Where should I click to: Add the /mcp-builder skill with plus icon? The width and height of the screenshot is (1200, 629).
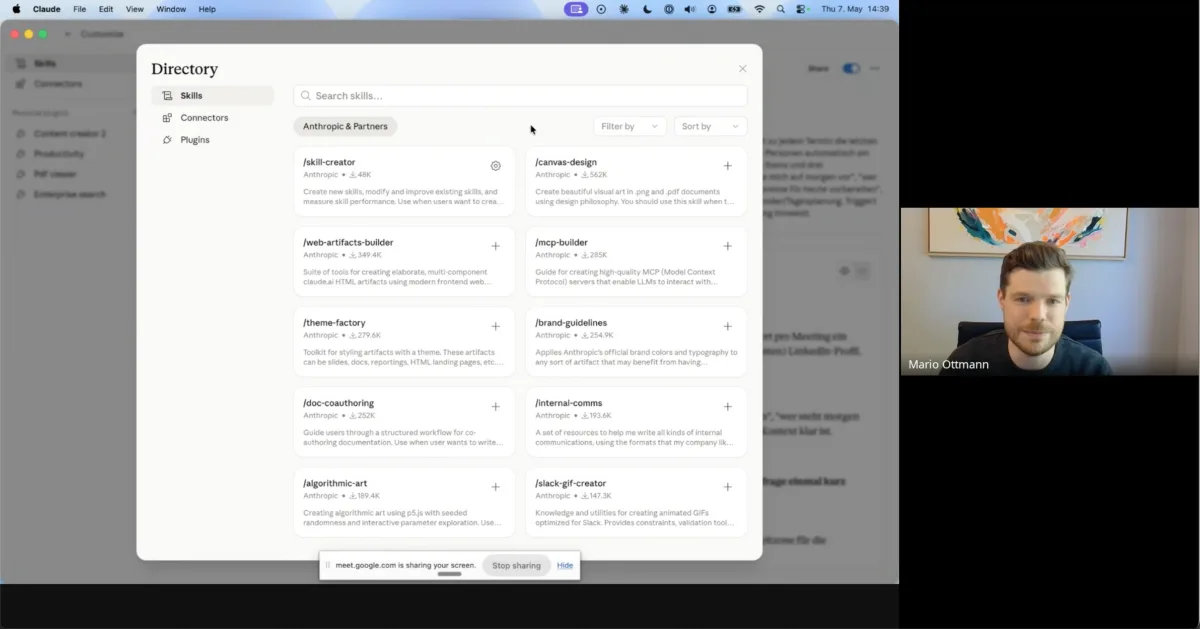click(x=727, y=246)
